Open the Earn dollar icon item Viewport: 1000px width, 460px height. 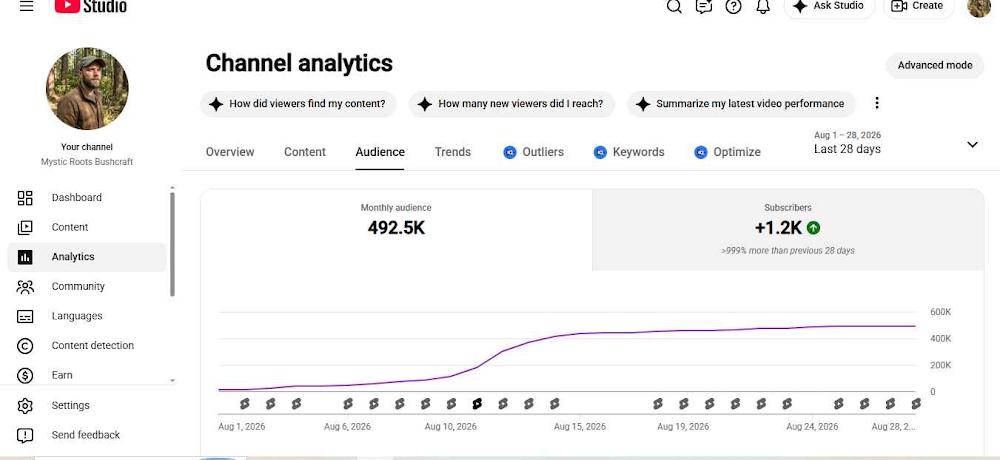click(x=25, y=375)
